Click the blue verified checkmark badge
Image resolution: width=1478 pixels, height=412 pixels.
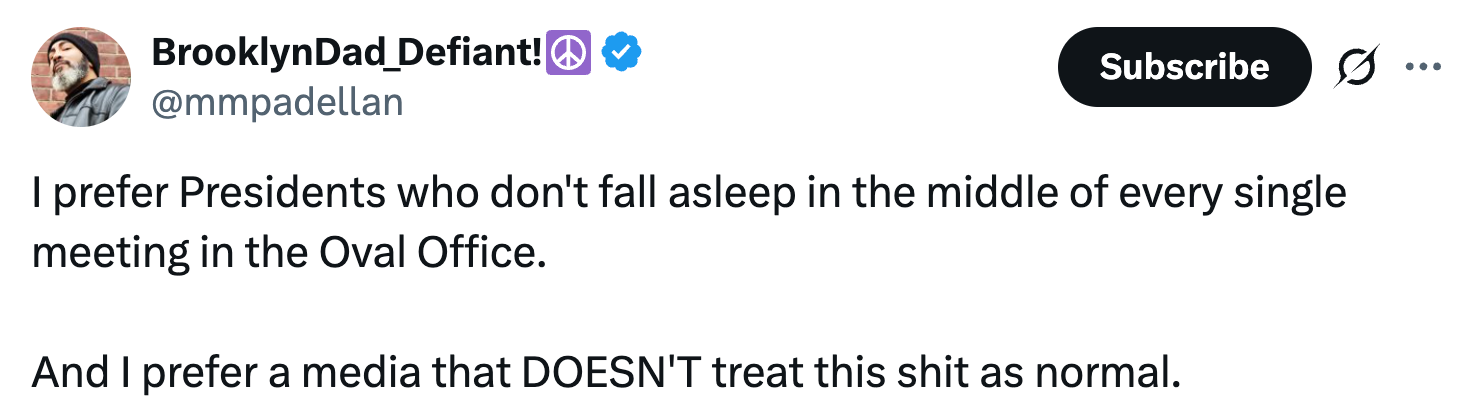tap(620, 54)
